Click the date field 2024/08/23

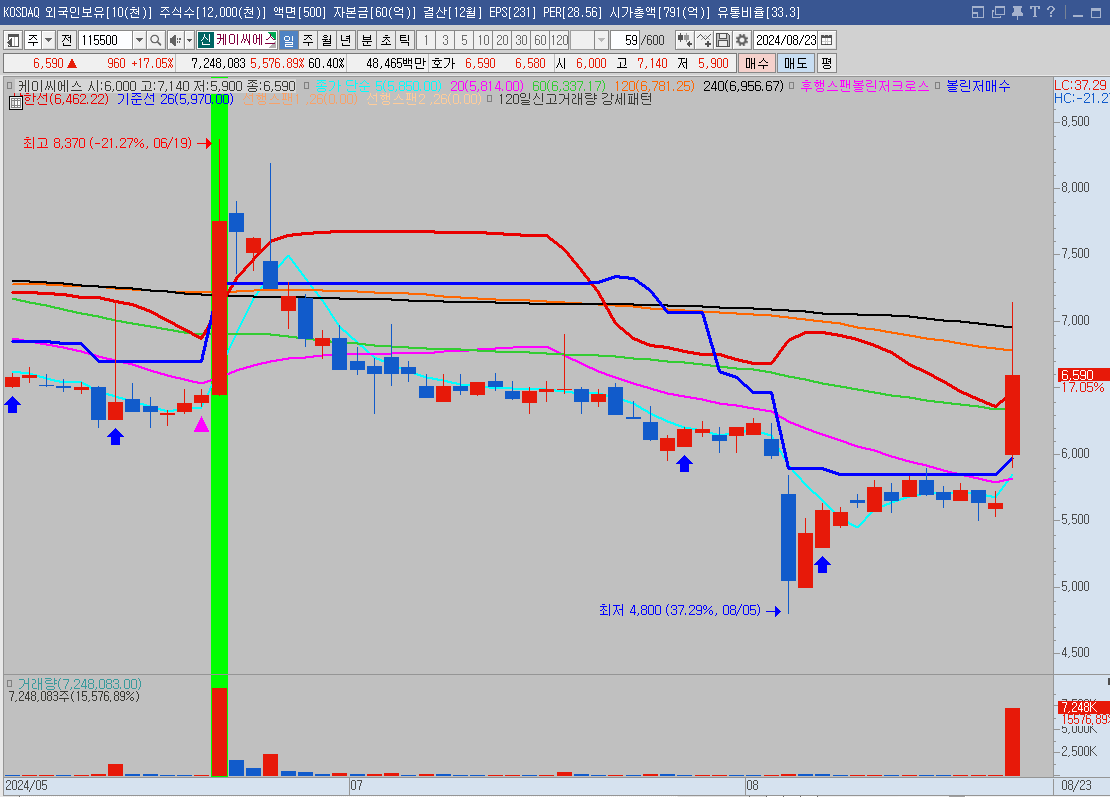pyautogui.click(x=786, y=40)
